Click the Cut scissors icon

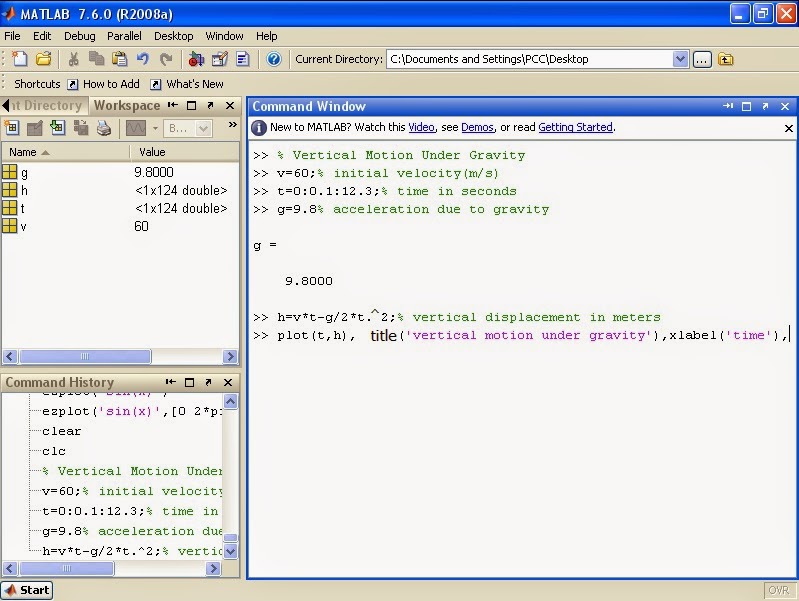click(x=73, y=59)
